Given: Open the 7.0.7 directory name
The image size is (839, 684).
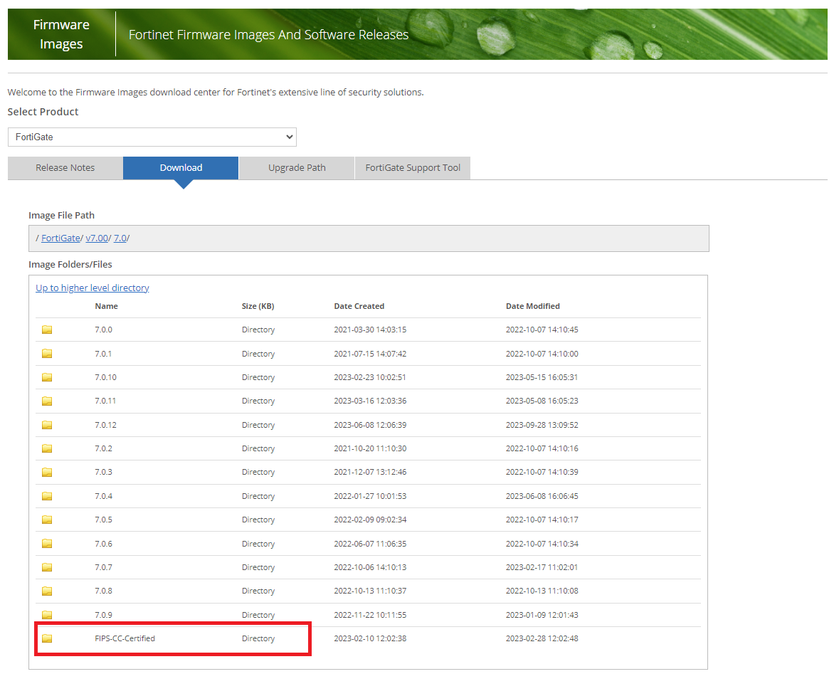Looking at the screenshot, I should 103,567.
